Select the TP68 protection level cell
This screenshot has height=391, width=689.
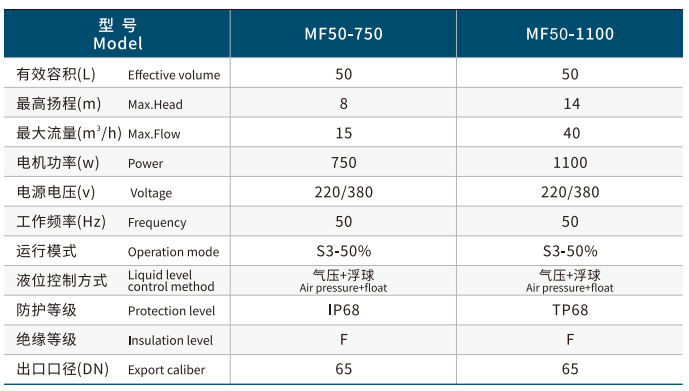570,310
